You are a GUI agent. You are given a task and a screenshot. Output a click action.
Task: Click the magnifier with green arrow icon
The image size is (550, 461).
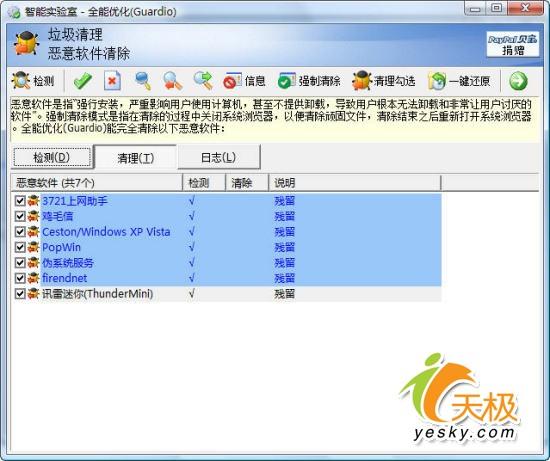click(x=203, y=81)
